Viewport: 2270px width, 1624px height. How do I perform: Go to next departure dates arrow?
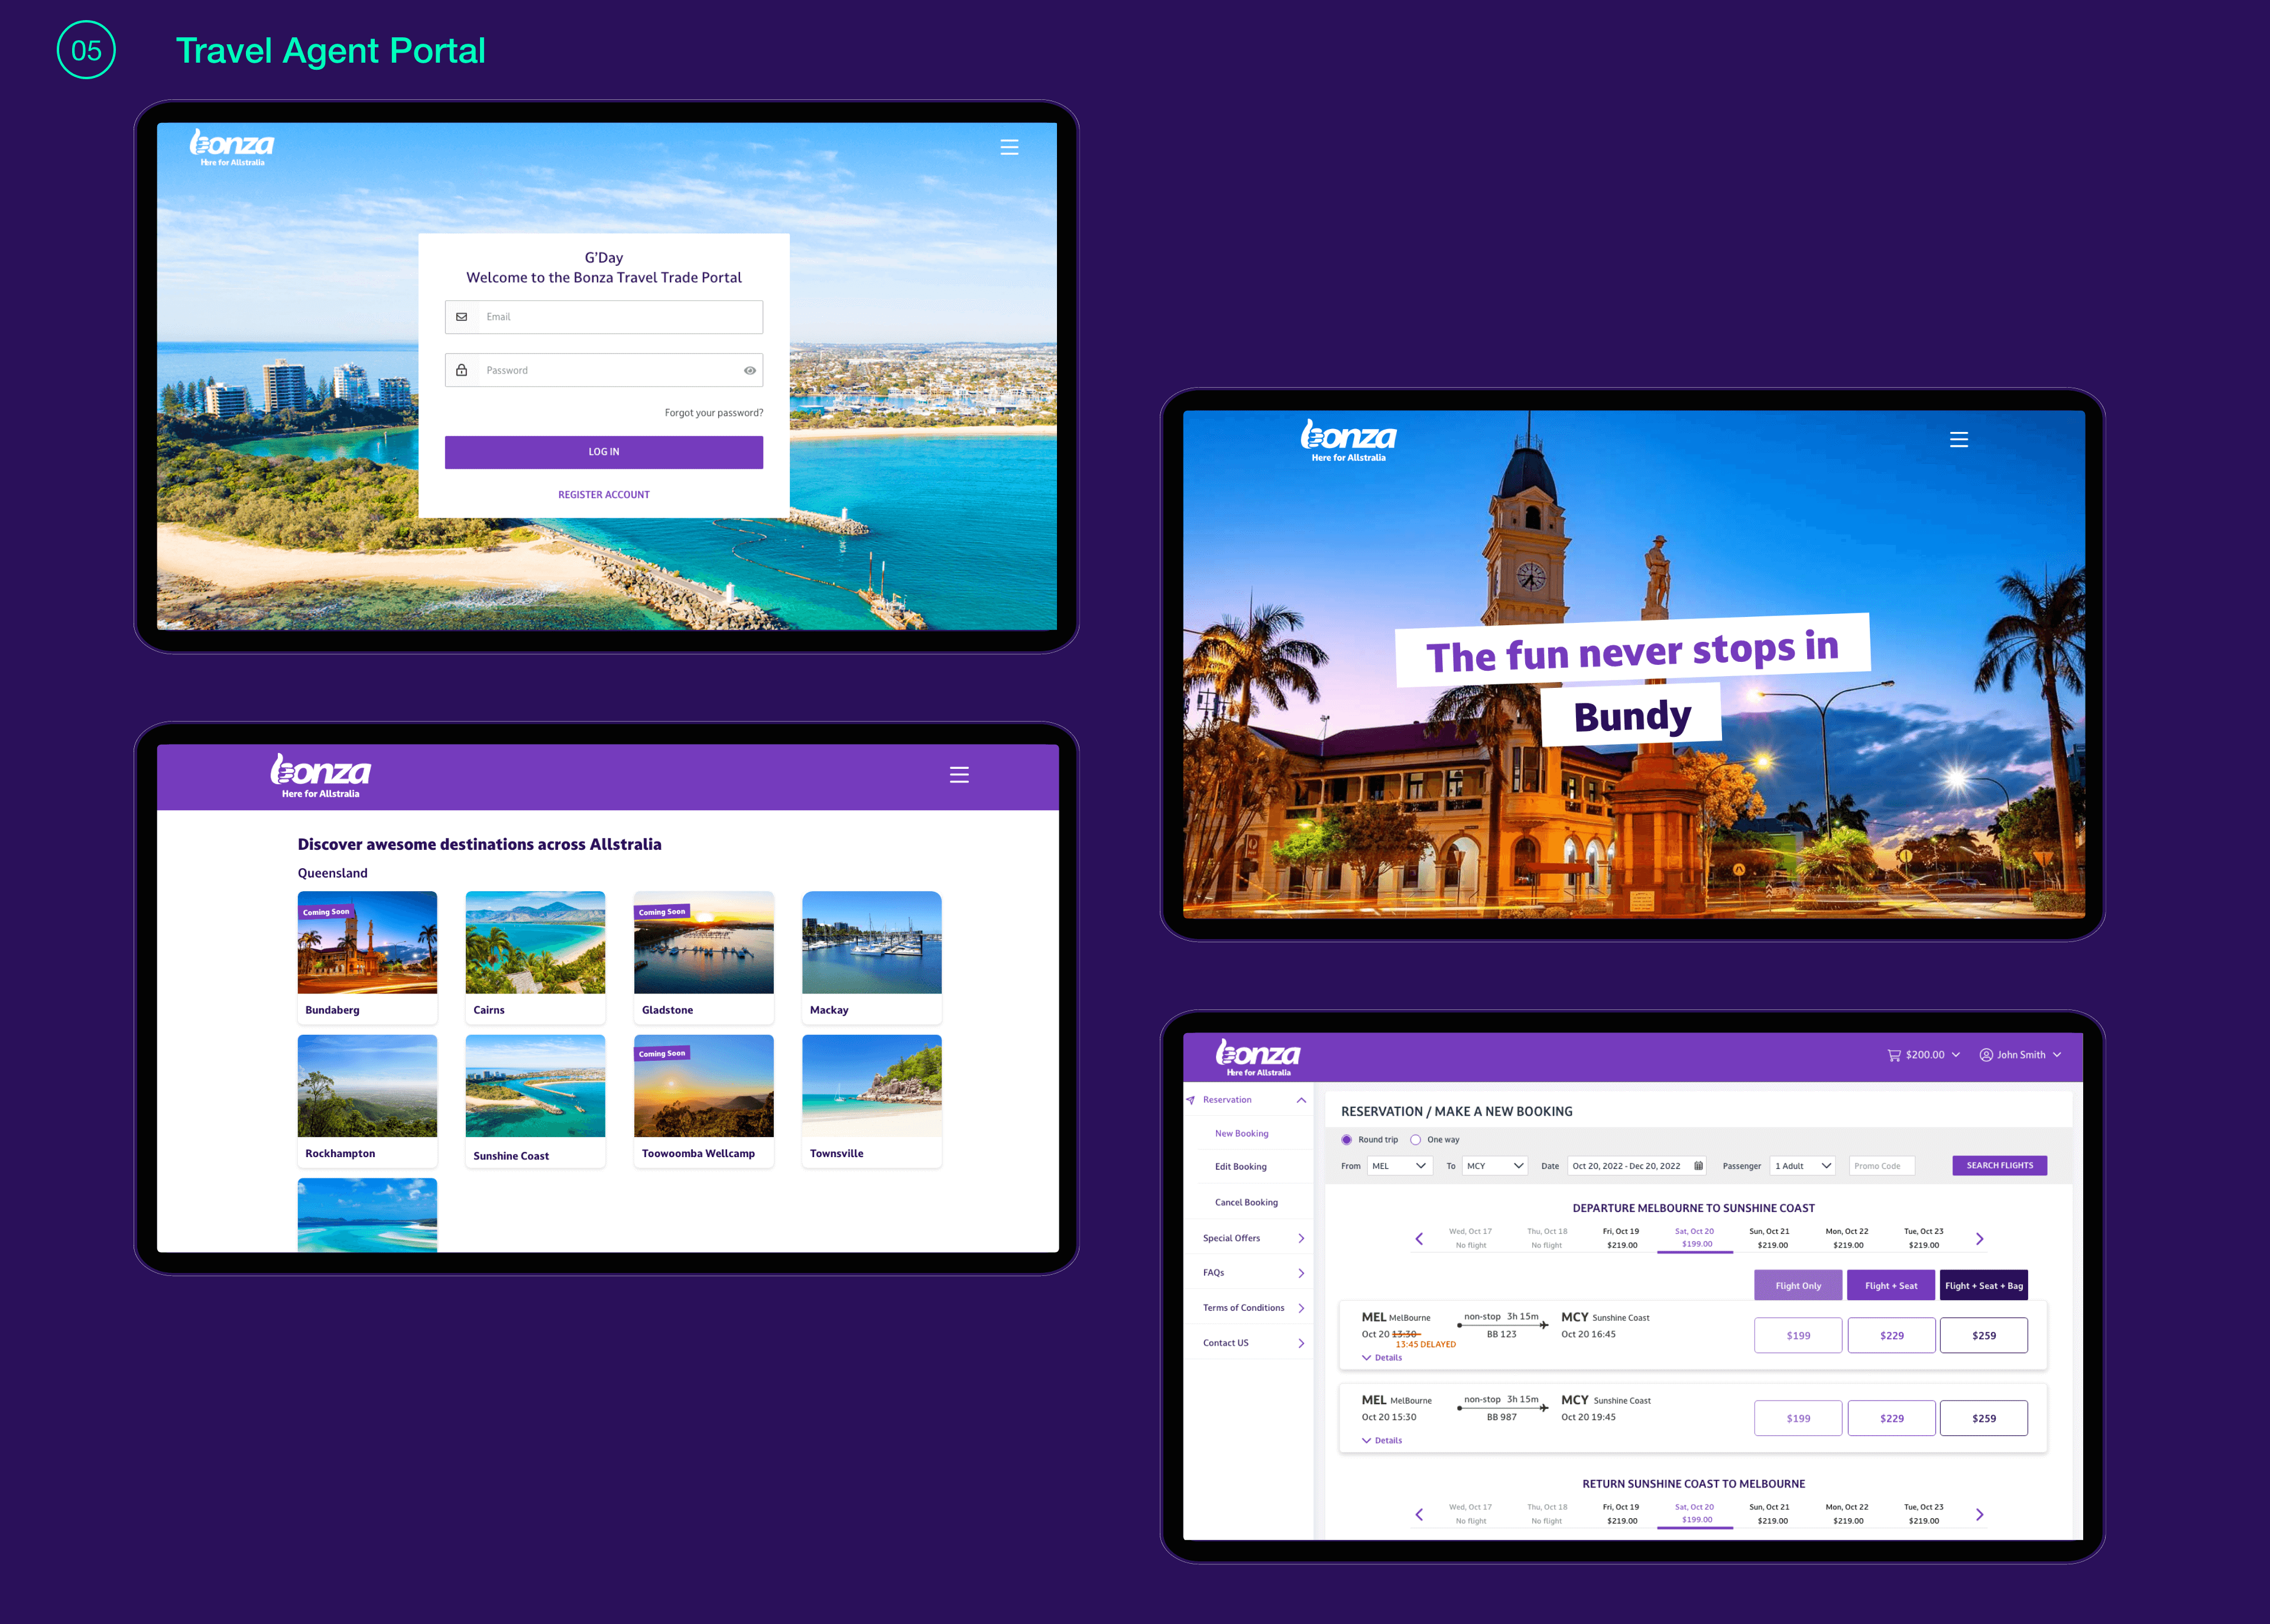[1979, 1239]
